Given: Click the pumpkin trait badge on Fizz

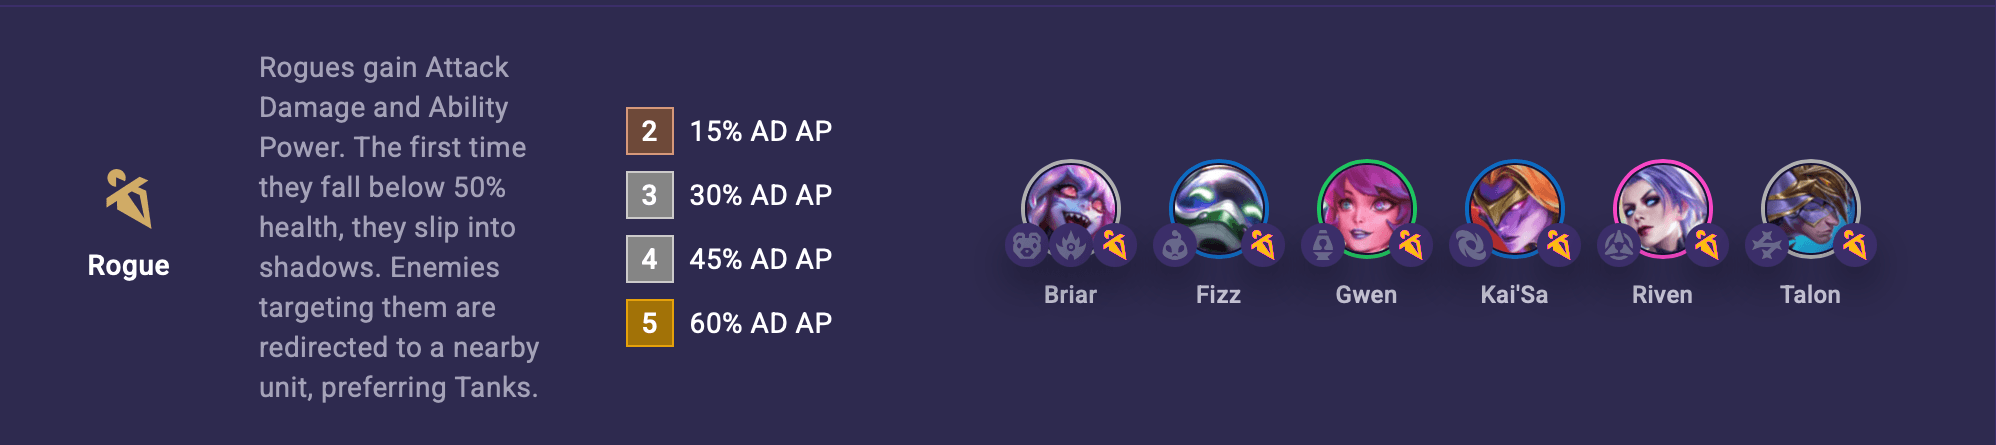Looking at the screenshot, I should [x=1175, y=245].
